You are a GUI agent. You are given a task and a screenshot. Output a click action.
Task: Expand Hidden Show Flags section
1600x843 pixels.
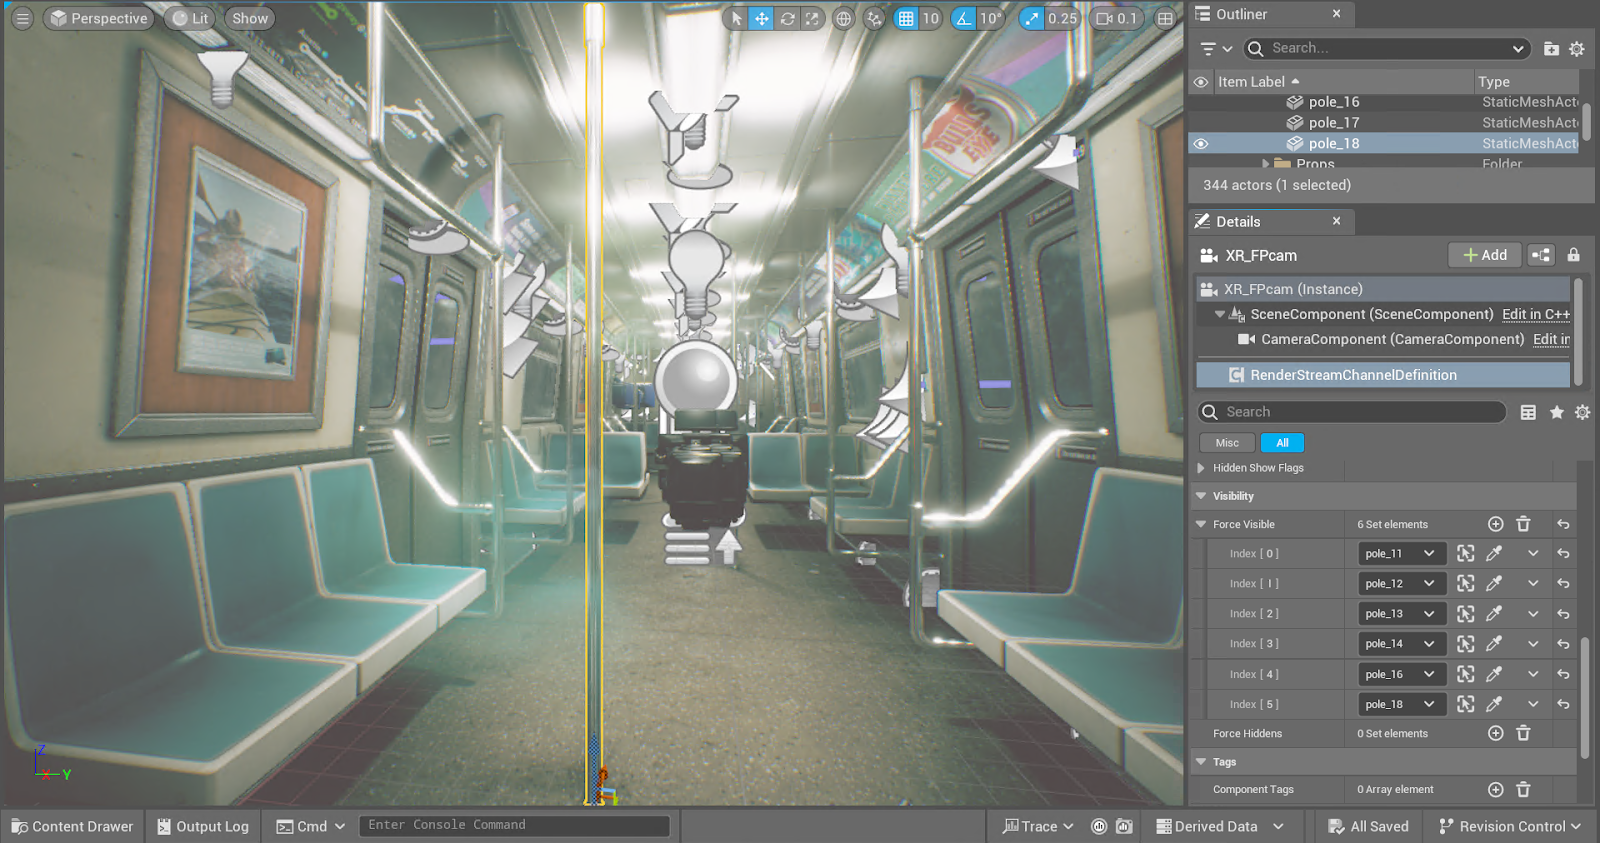1201,468
